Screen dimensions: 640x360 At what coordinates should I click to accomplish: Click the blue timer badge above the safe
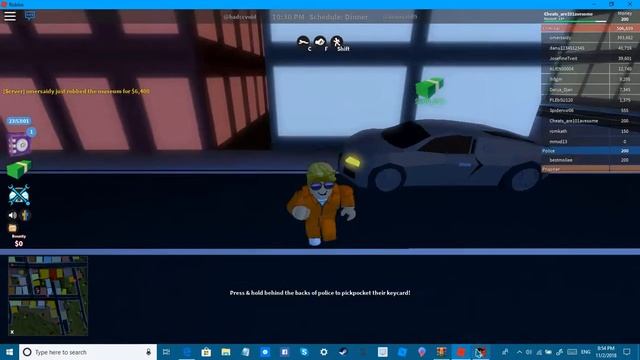[19, 121]
